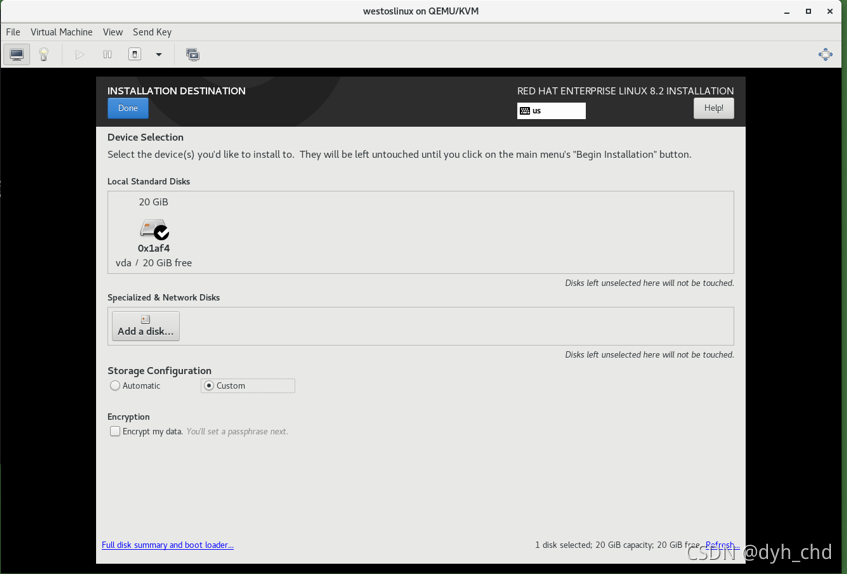Open the Send Key menu
Viewport: 847px width, 574px height.
152,32
